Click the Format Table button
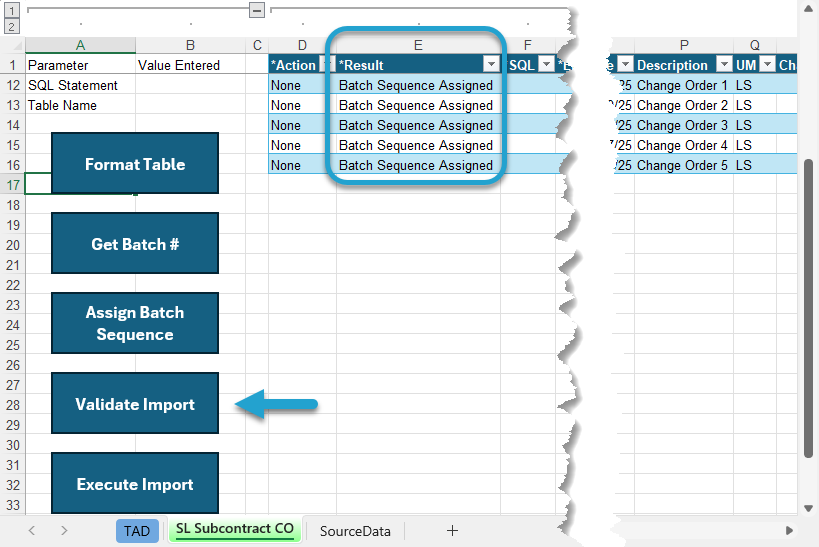The width and height of the screenshot is (819, 547). coord(135,163)
